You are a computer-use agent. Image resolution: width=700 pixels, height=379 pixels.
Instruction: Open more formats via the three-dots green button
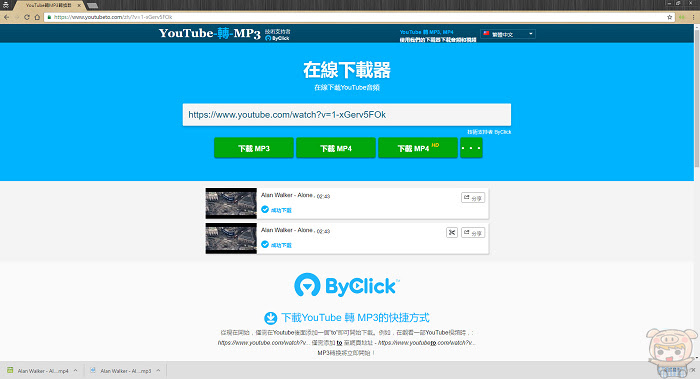[x=471, y=148]
